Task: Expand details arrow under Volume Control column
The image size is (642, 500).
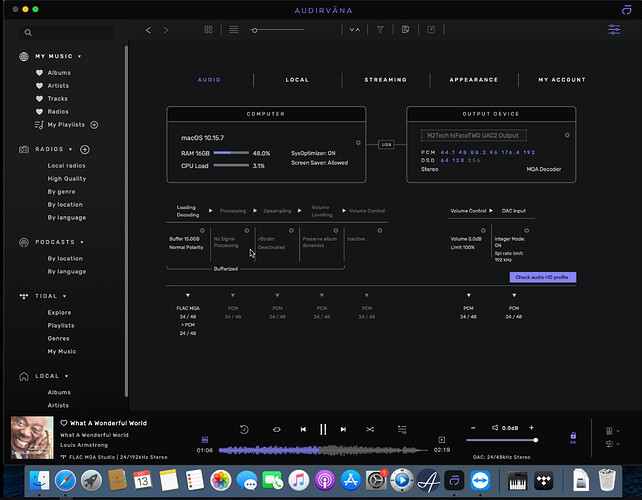Action: coord(469,295)
